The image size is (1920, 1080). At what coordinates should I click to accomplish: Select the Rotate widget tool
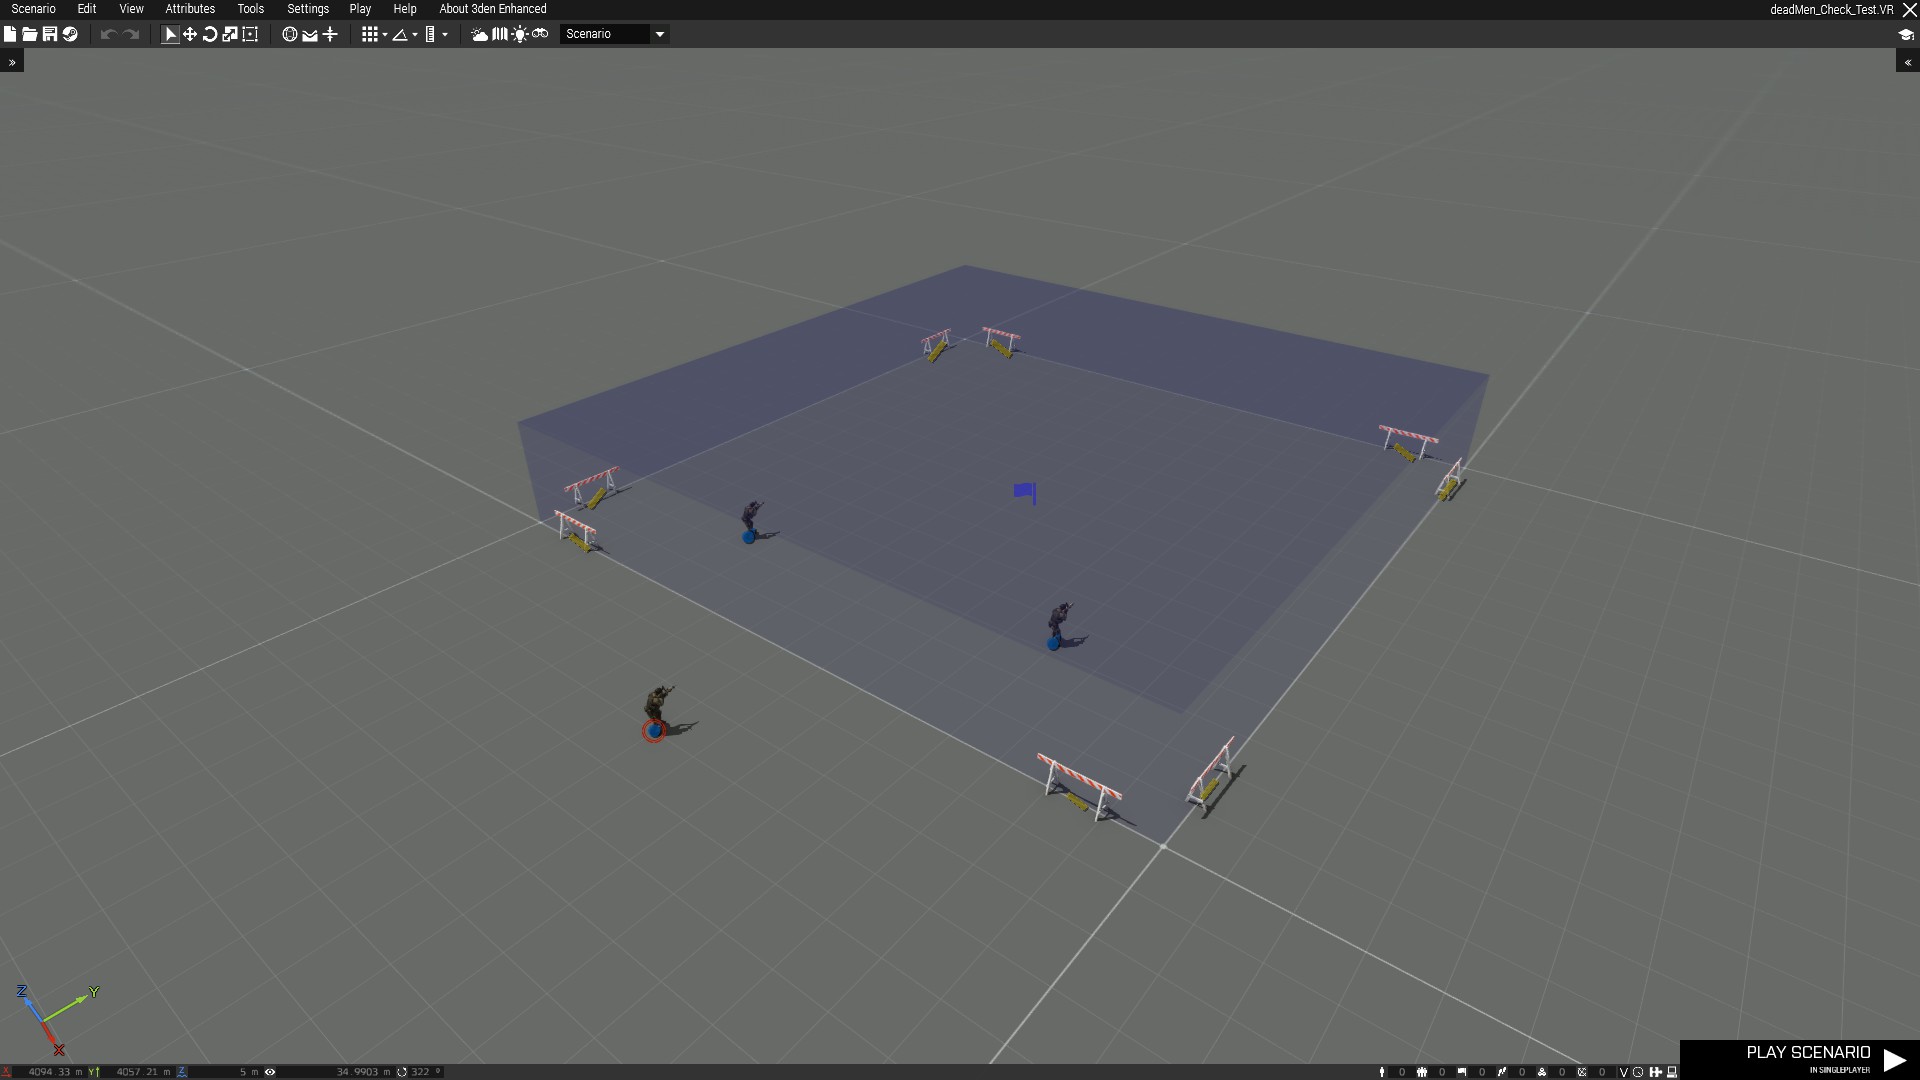click(x=210, y=34)
